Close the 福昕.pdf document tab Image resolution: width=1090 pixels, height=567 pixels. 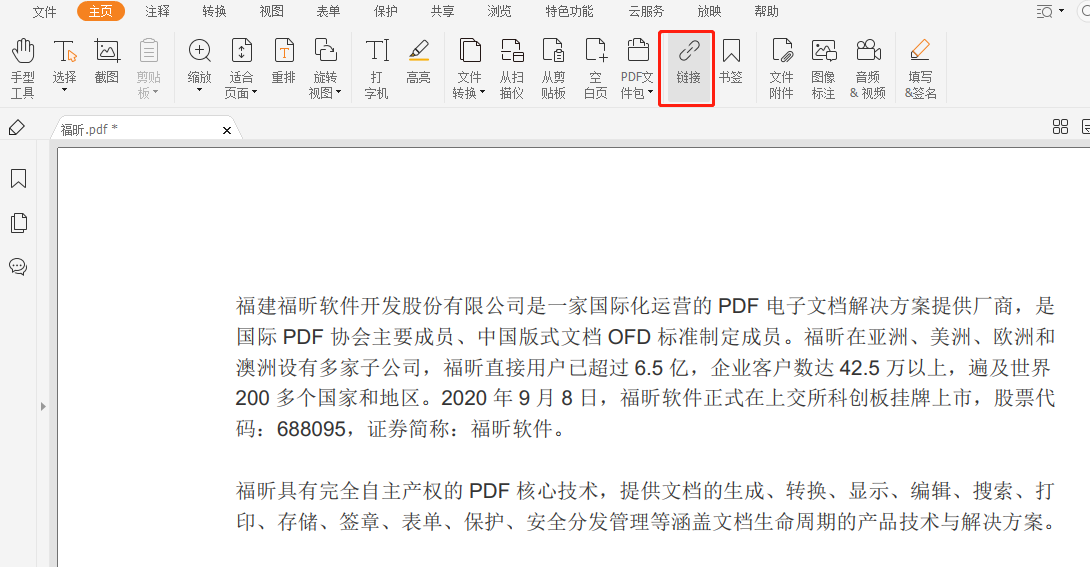pos(227,130)
